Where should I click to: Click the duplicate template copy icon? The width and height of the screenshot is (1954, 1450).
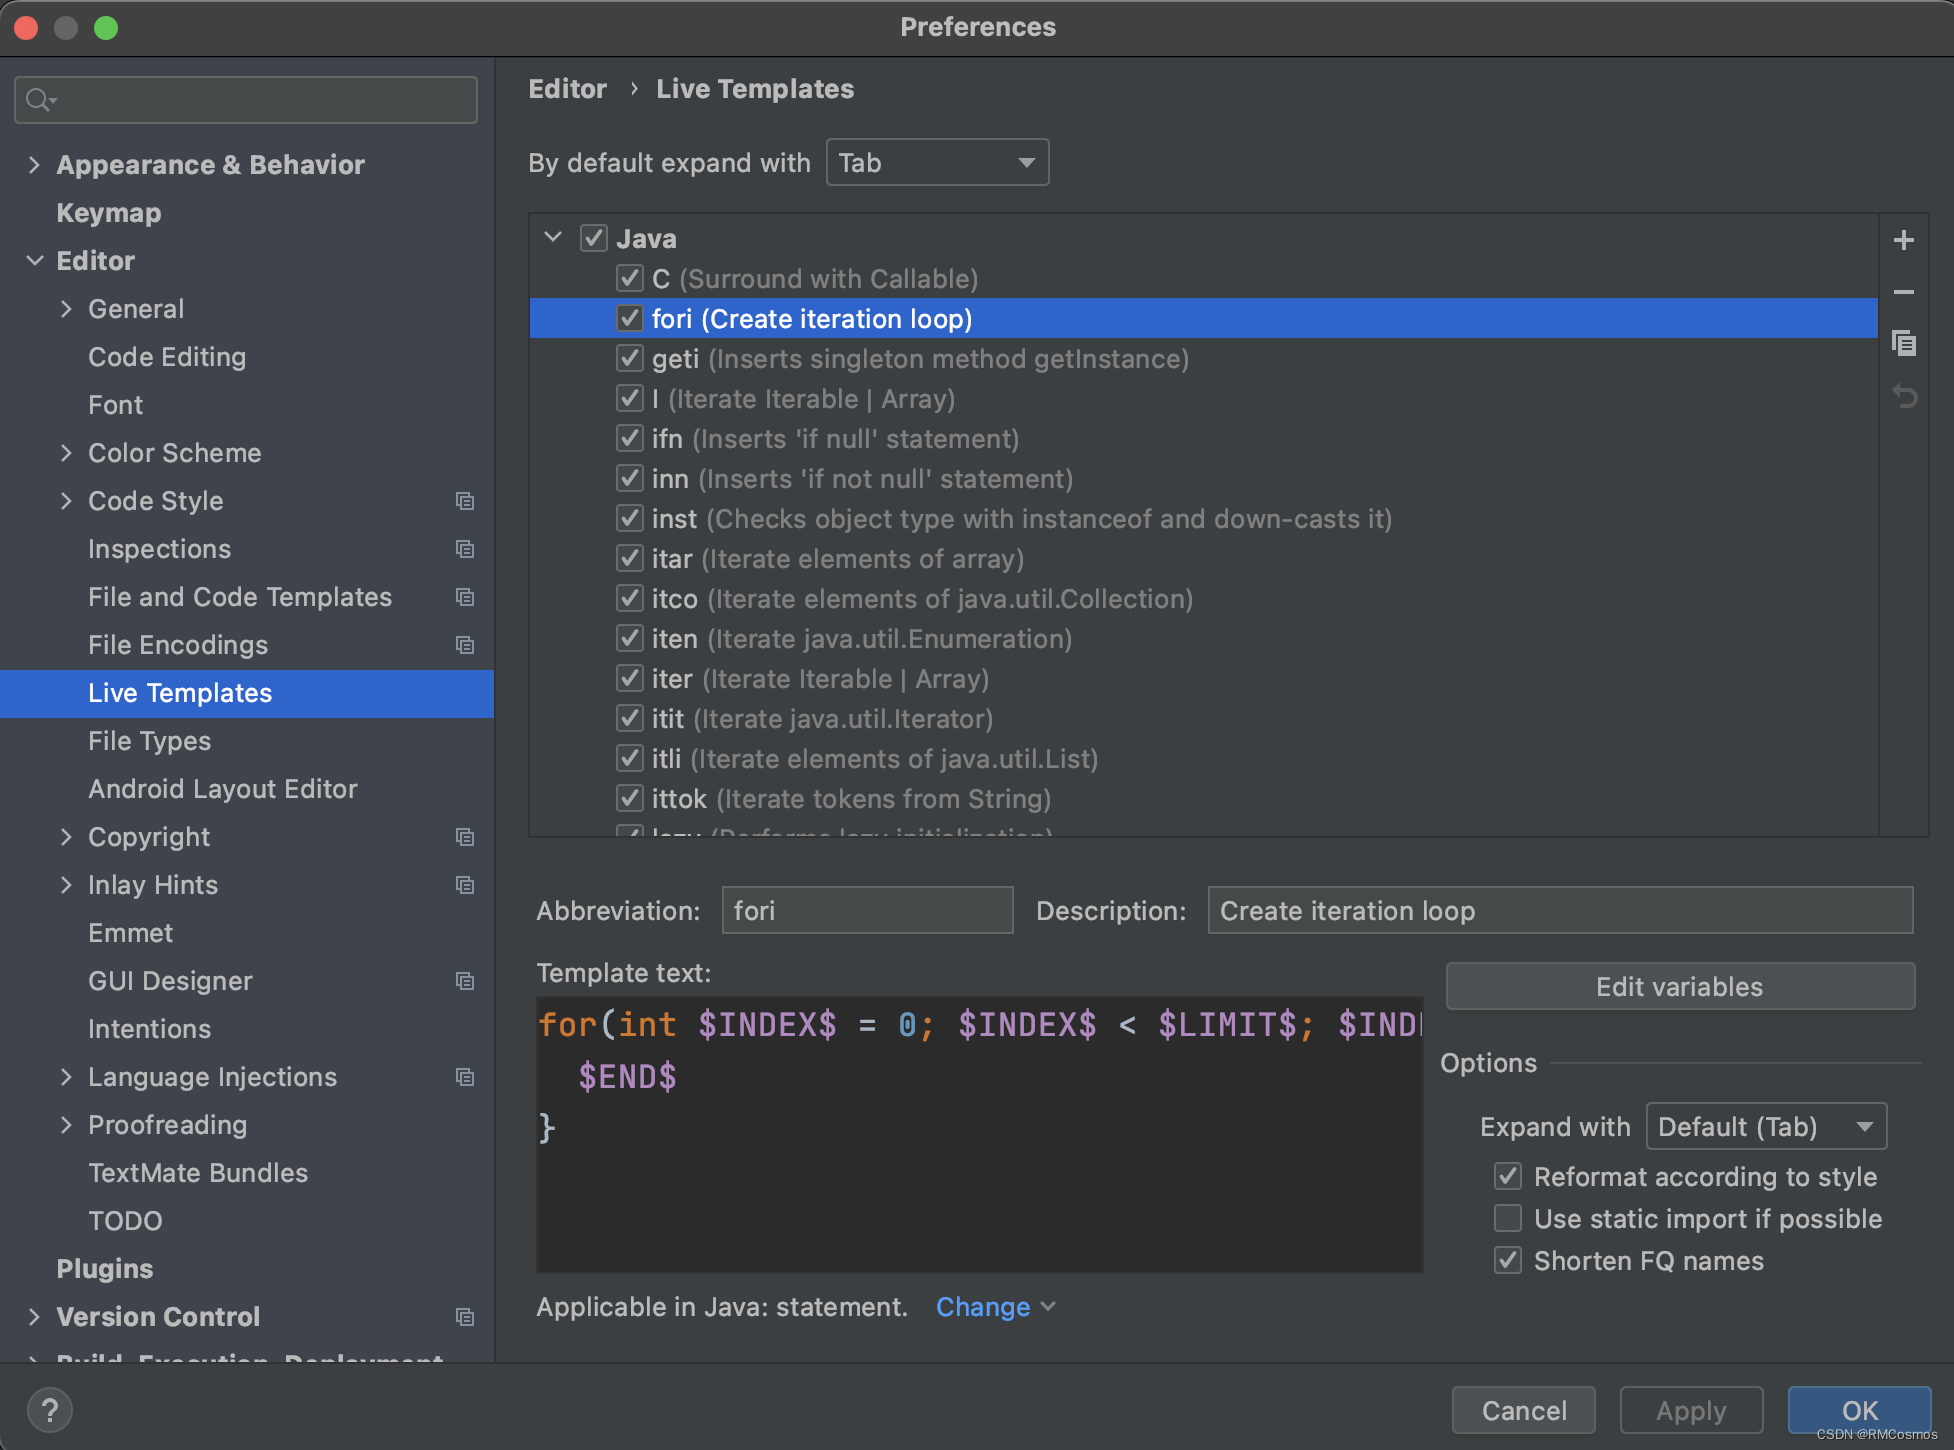coord(1904,344)
